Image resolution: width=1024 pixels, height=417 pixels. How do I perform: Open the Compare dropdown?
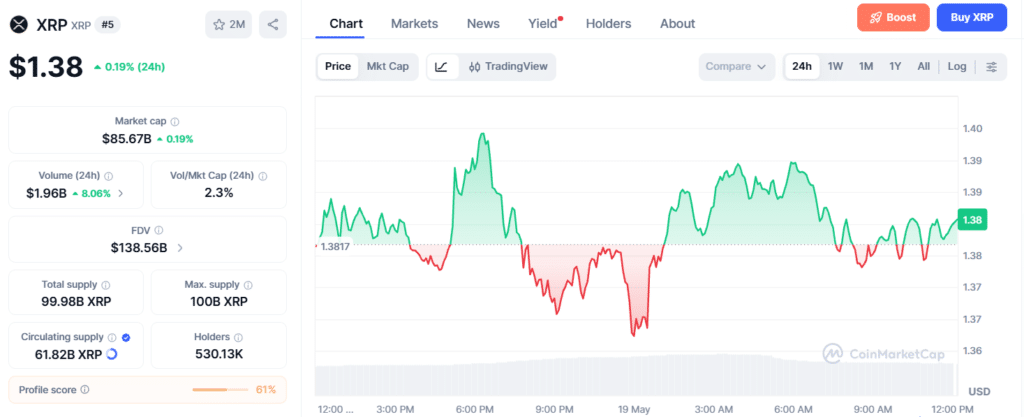click(x=737, y=67)
